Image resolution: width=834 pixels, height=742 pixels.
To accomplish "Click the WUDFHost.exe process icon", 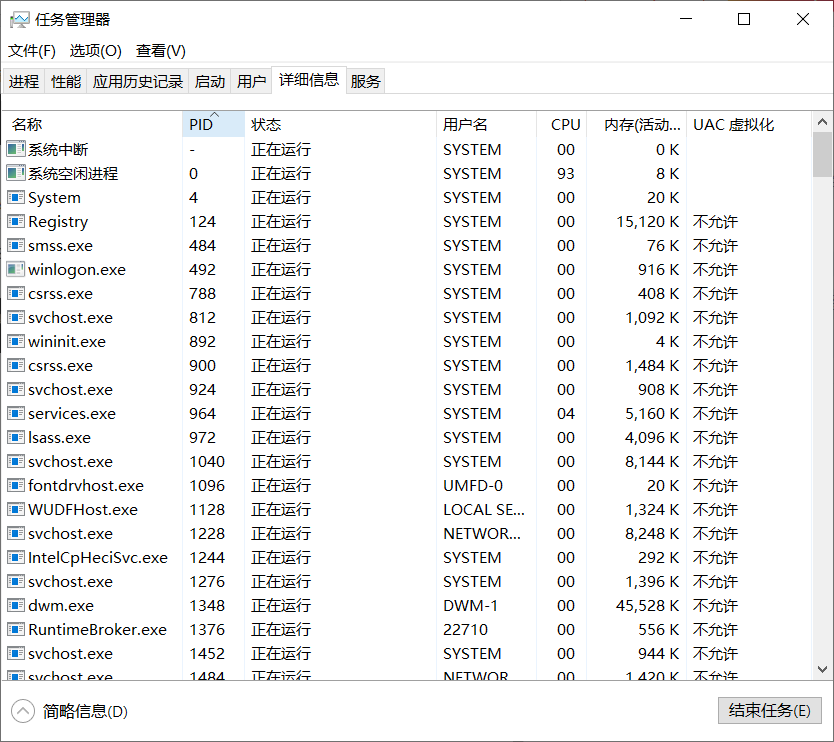I will pyautogui.click(x=14, y=509).
